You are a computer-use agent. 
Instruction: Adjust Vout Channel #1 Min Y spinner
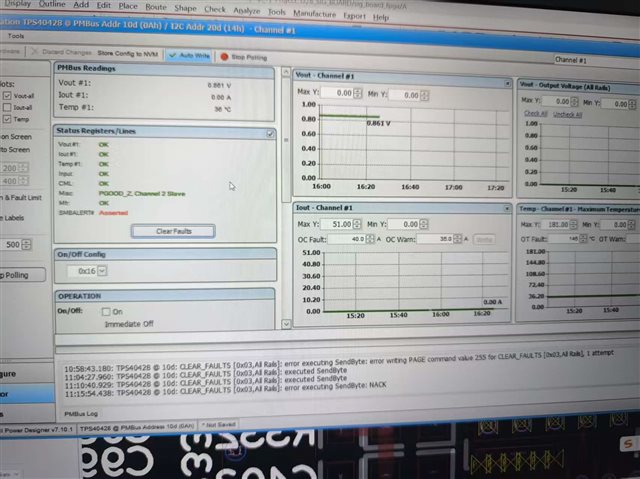[424, 95]
